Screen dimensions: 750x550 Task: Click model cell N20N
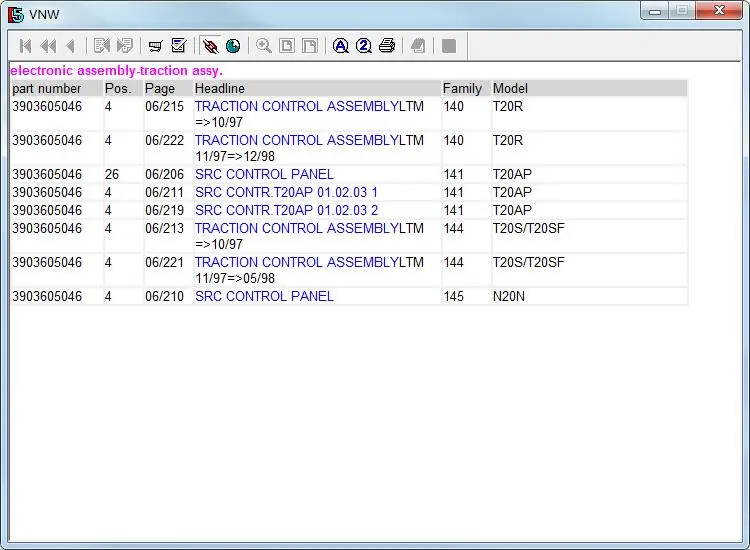pos(508,297)
